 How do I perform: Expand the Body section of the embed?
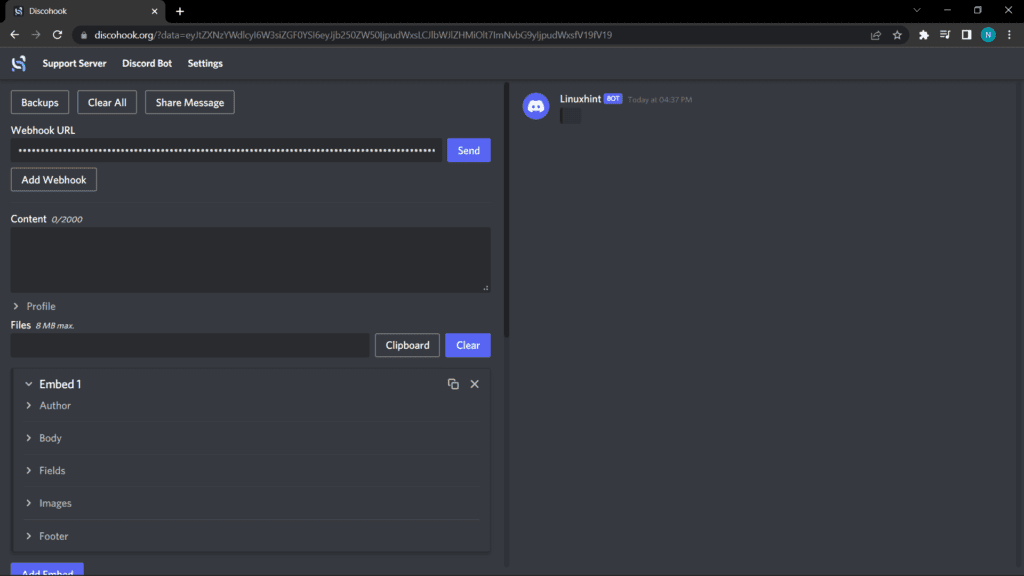pos(50,438)
